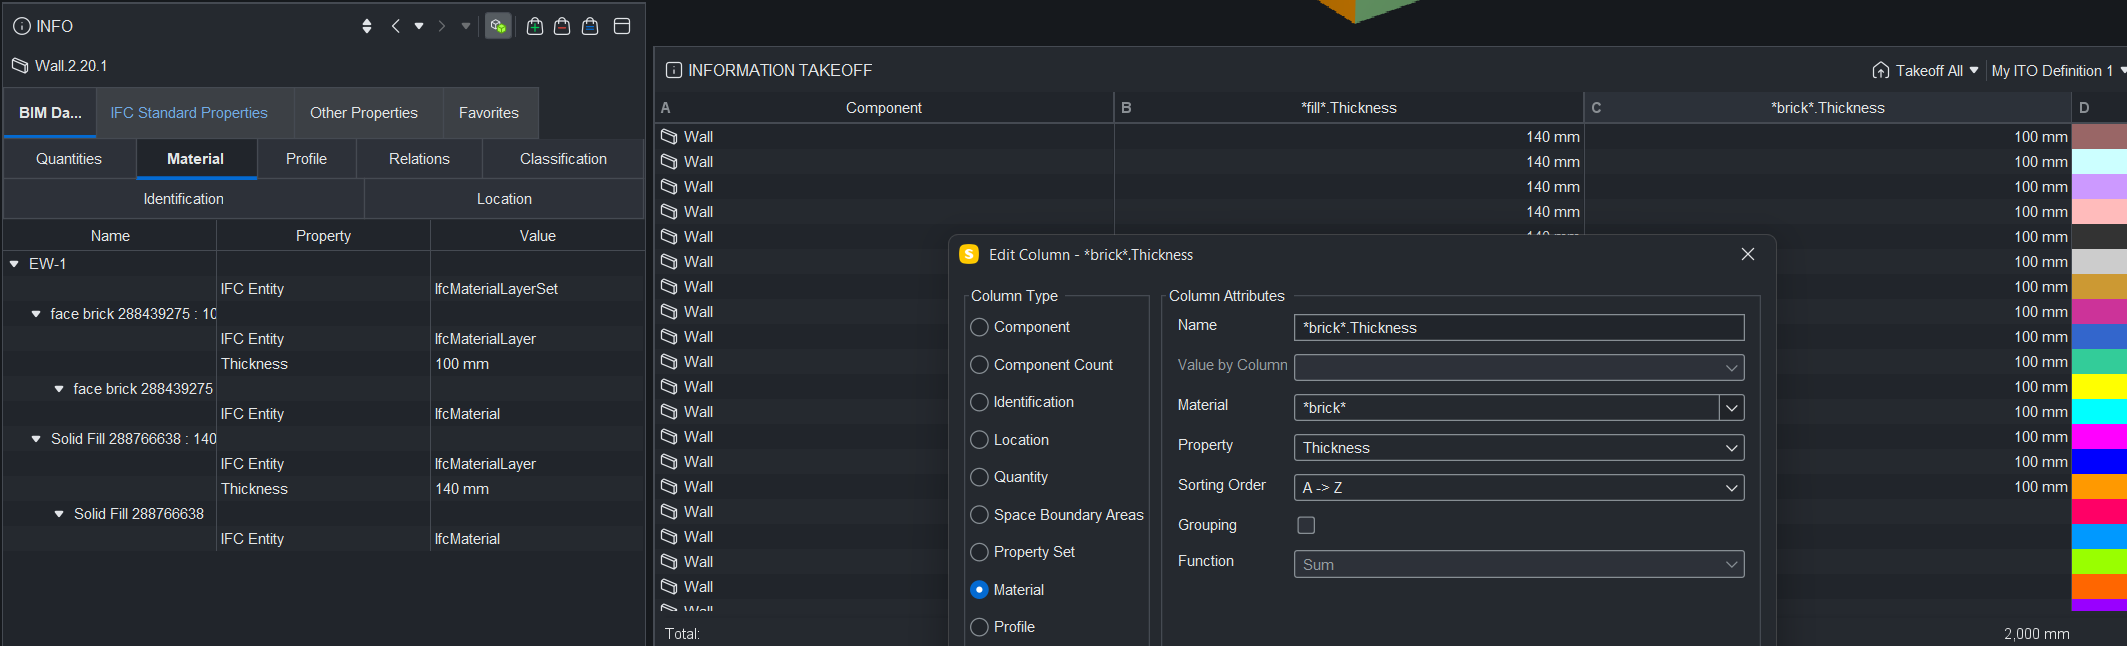Choose Property Set column type radio
The width and height of the screenshot is (2127, 646).
[x=980, y=552]
